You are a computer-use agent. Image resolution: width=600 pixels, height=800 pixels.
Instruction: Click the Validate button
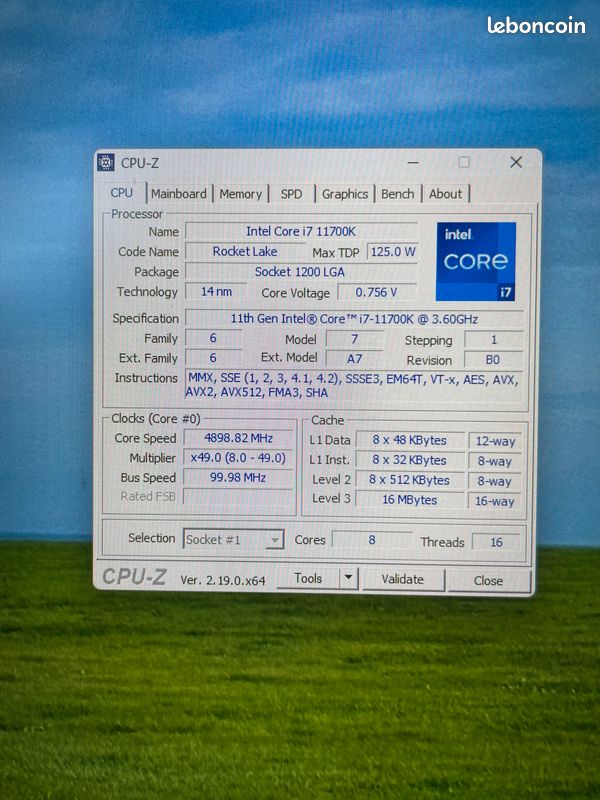403,580
